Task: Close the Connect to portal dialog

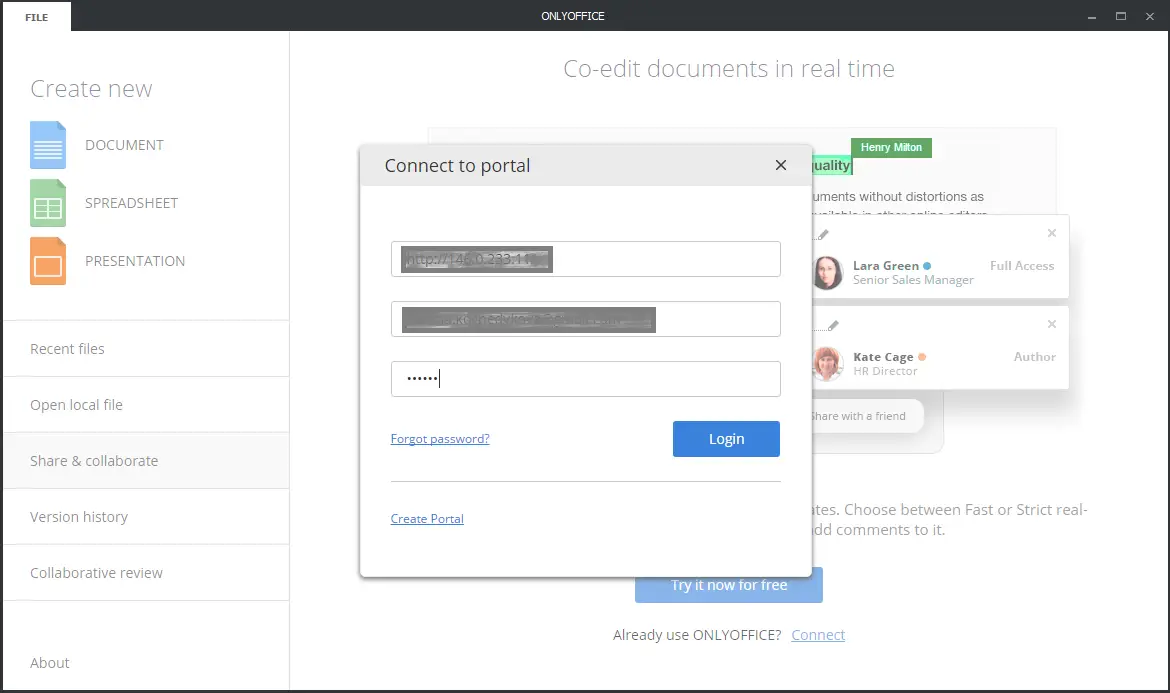Action: click(x=780, y=165)
